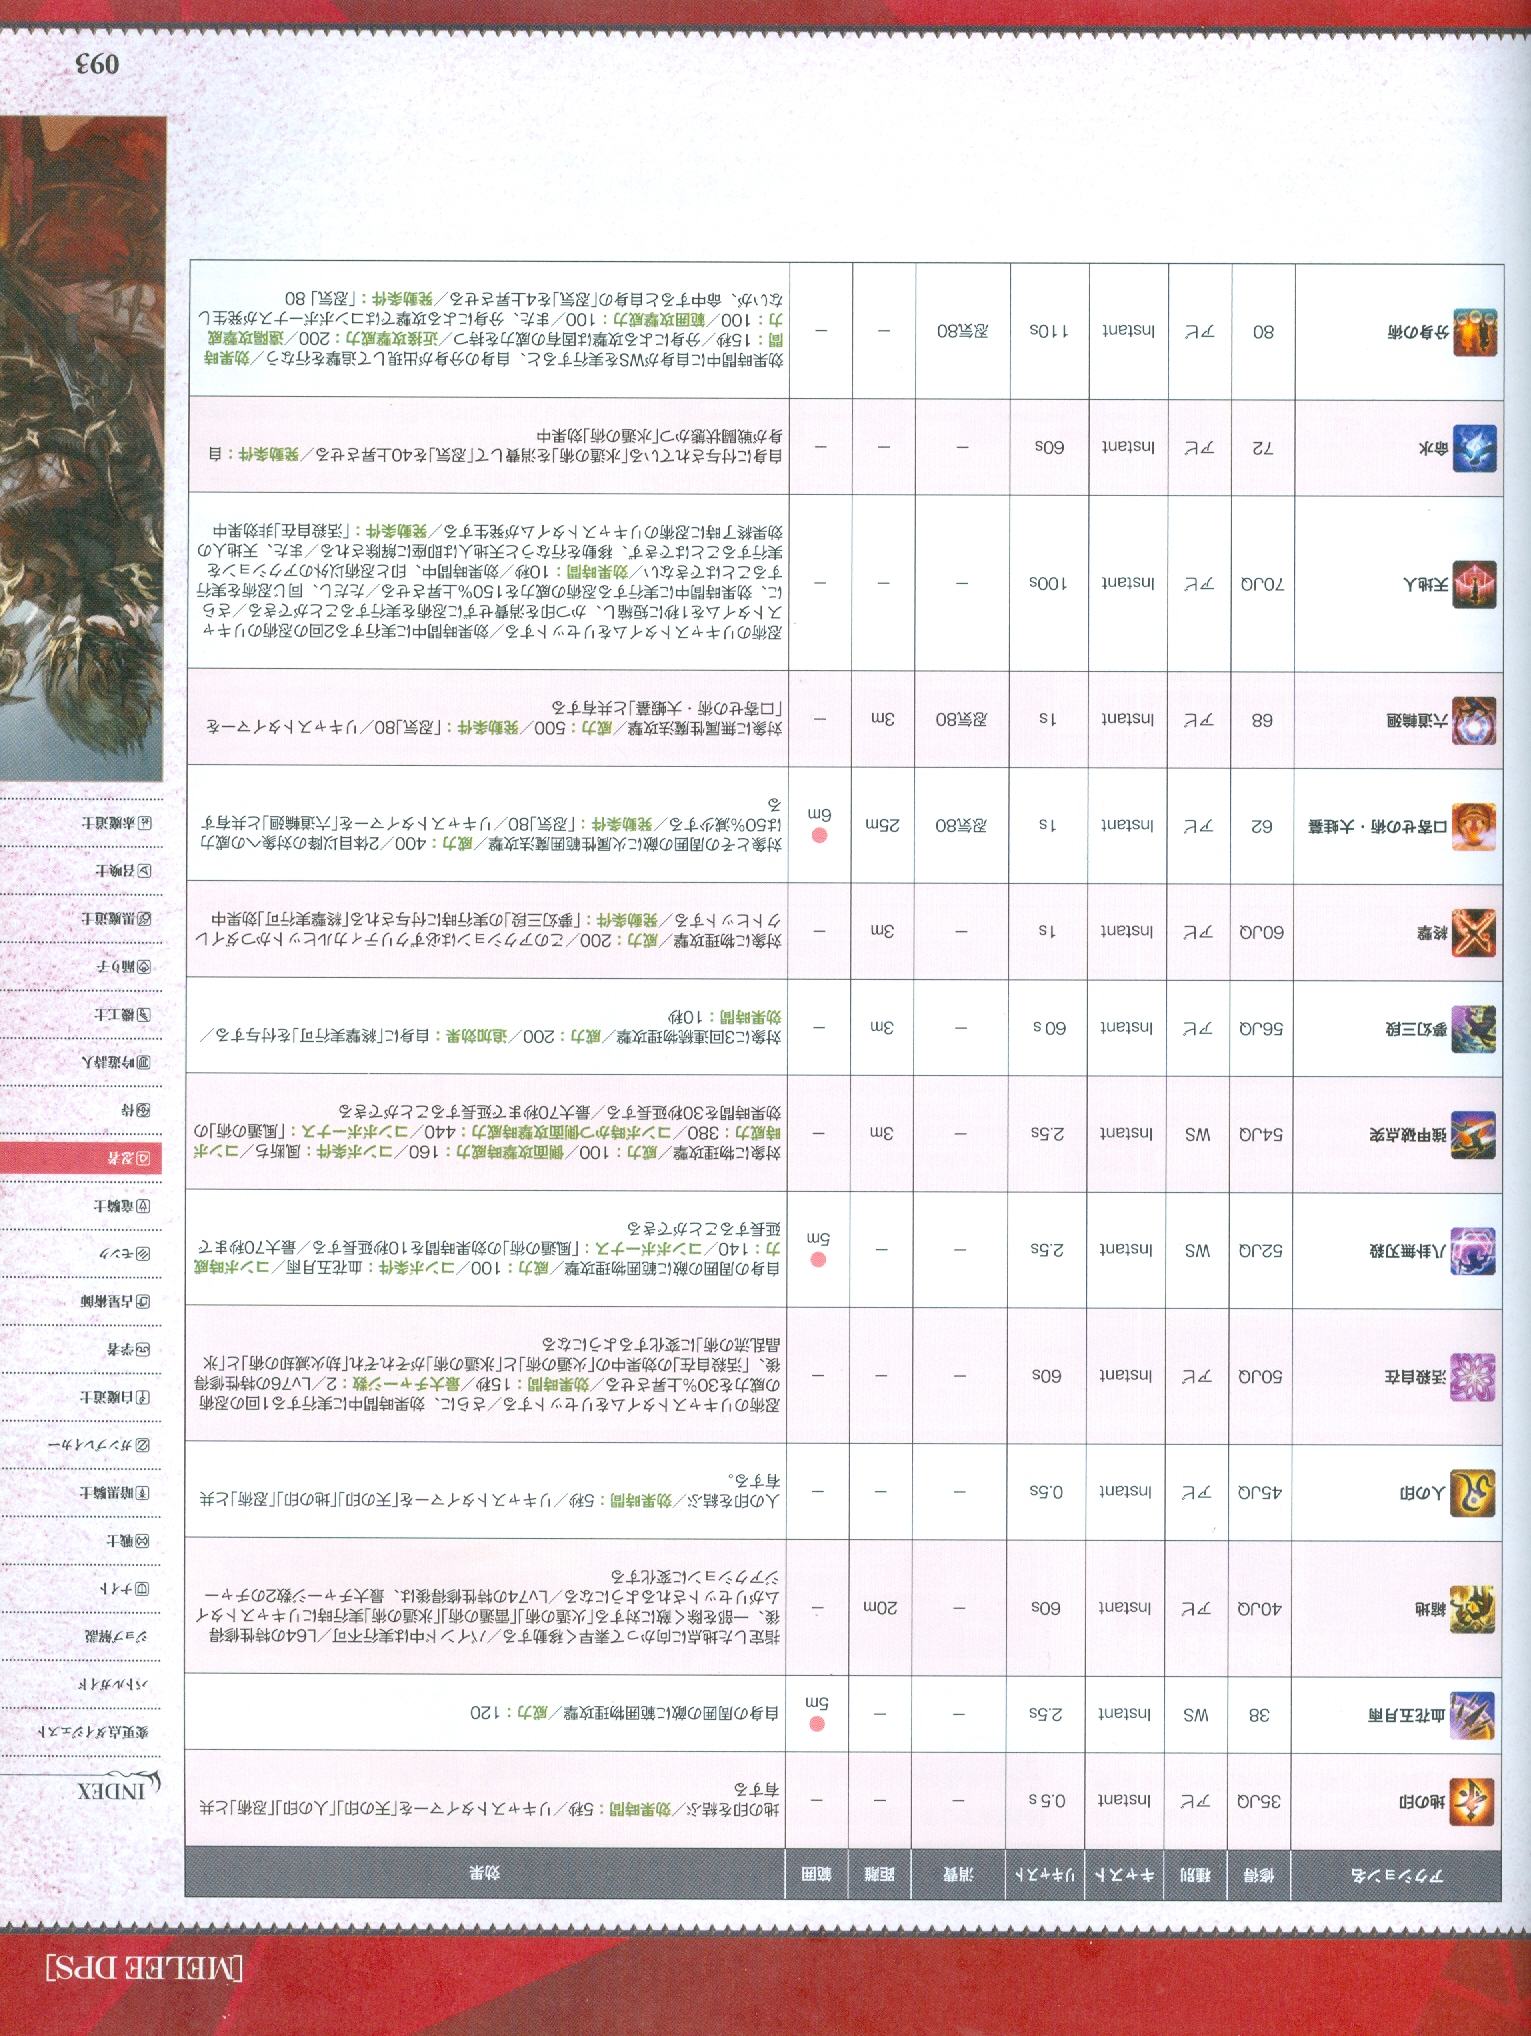Click the 人の印 mudra icon
1531x2036 pixels.
point(1474,1492)
